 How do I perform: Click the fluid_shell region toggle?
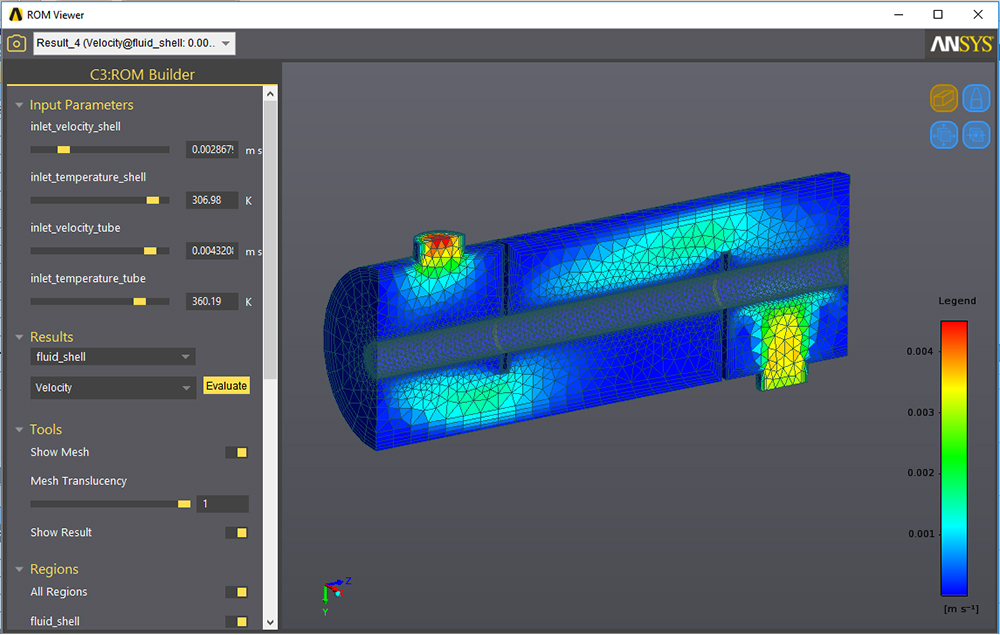coord(237,621)
